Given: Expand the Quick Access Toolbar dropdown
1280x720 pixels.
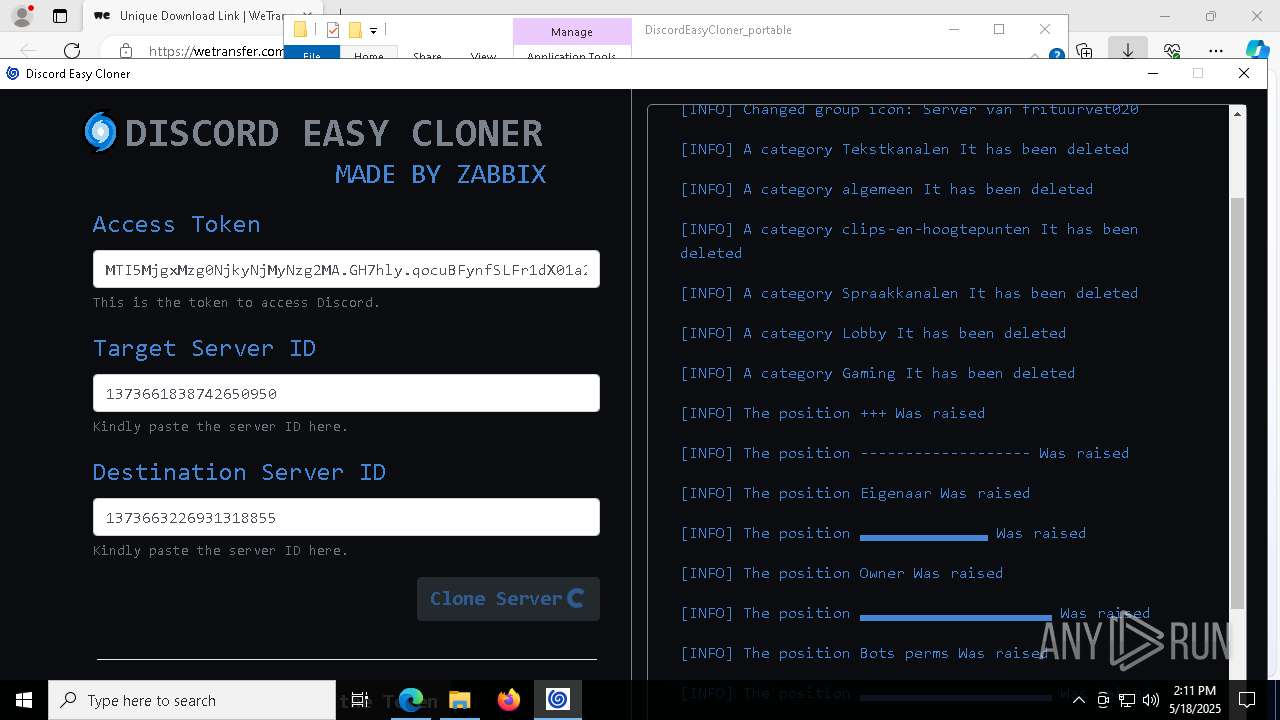Looking at the screenshot, I should (x=374, y=31).
